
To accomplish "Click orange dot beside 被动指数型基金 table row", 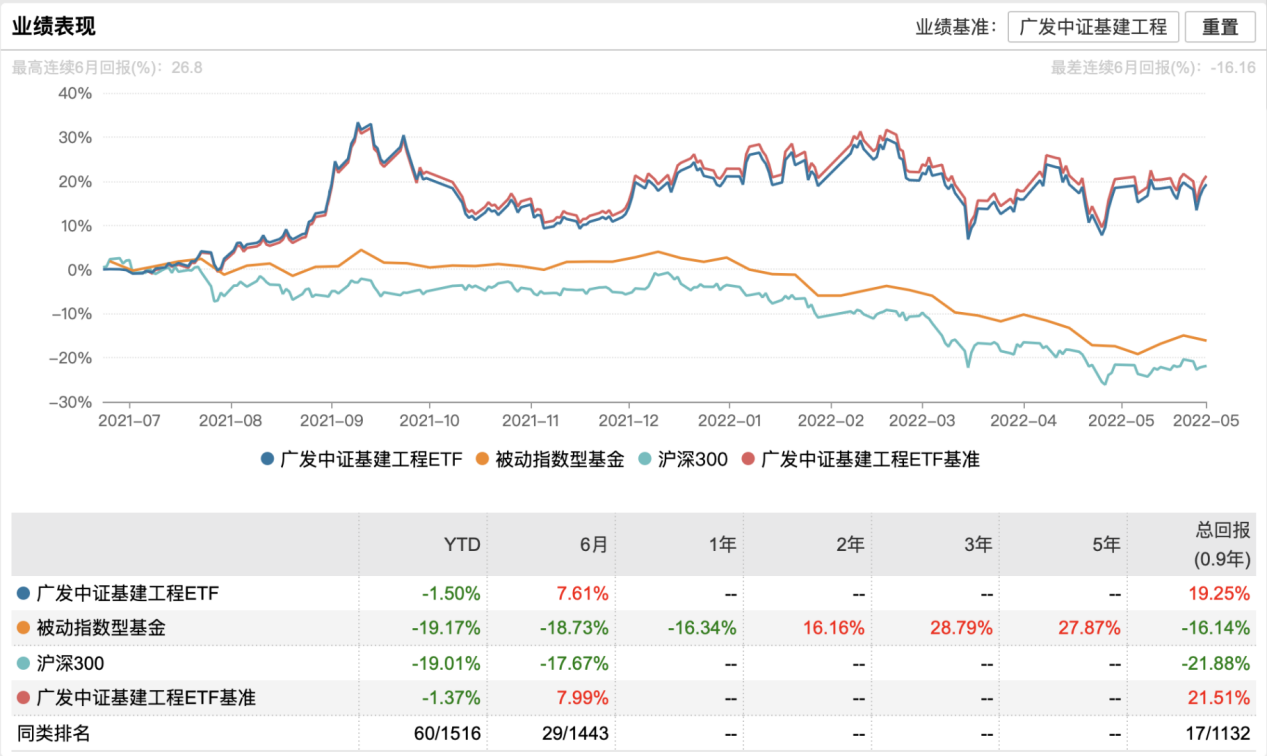I will [23, 628].
